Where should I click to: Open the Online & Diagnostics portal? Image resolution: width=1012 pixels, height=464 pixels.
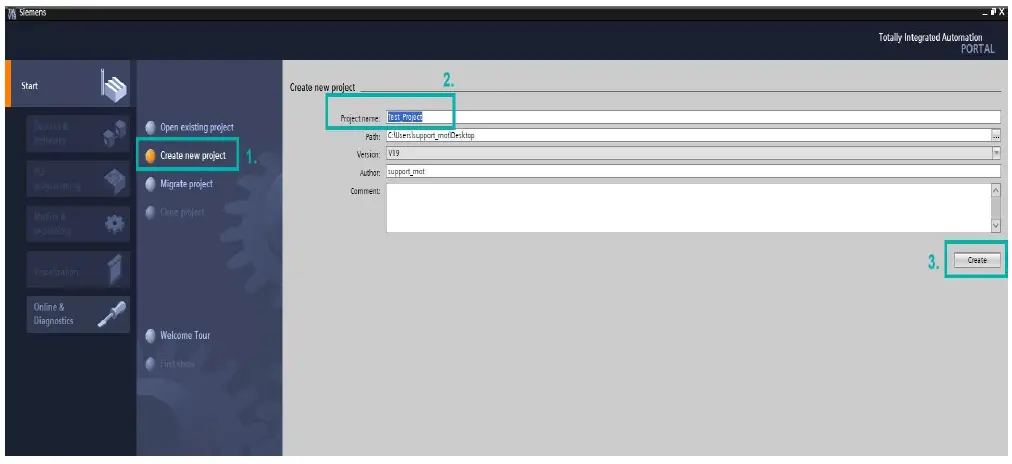[x=78, y=315]
